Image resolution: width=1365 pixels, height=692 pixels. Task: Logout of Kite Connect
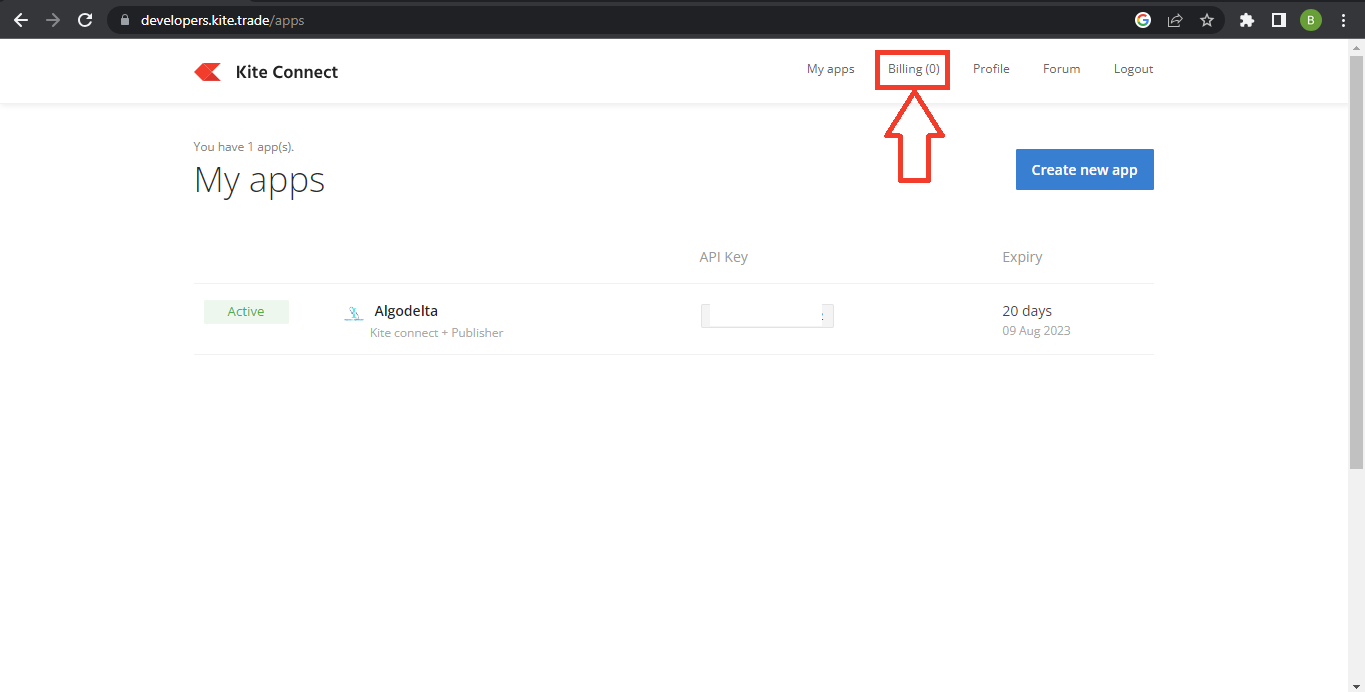point(1133,68)
